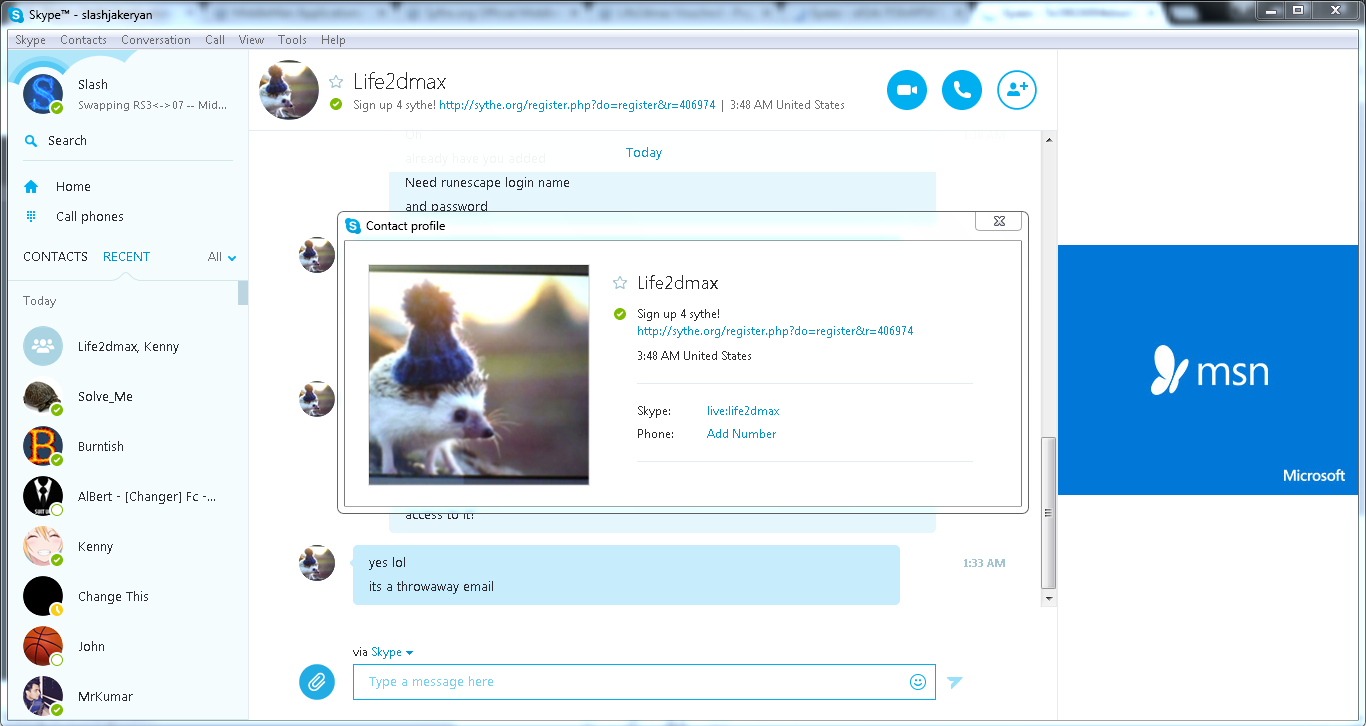Click the Life2dmax name in Contact profile
1366x726 pixels.
click(678, 283)
